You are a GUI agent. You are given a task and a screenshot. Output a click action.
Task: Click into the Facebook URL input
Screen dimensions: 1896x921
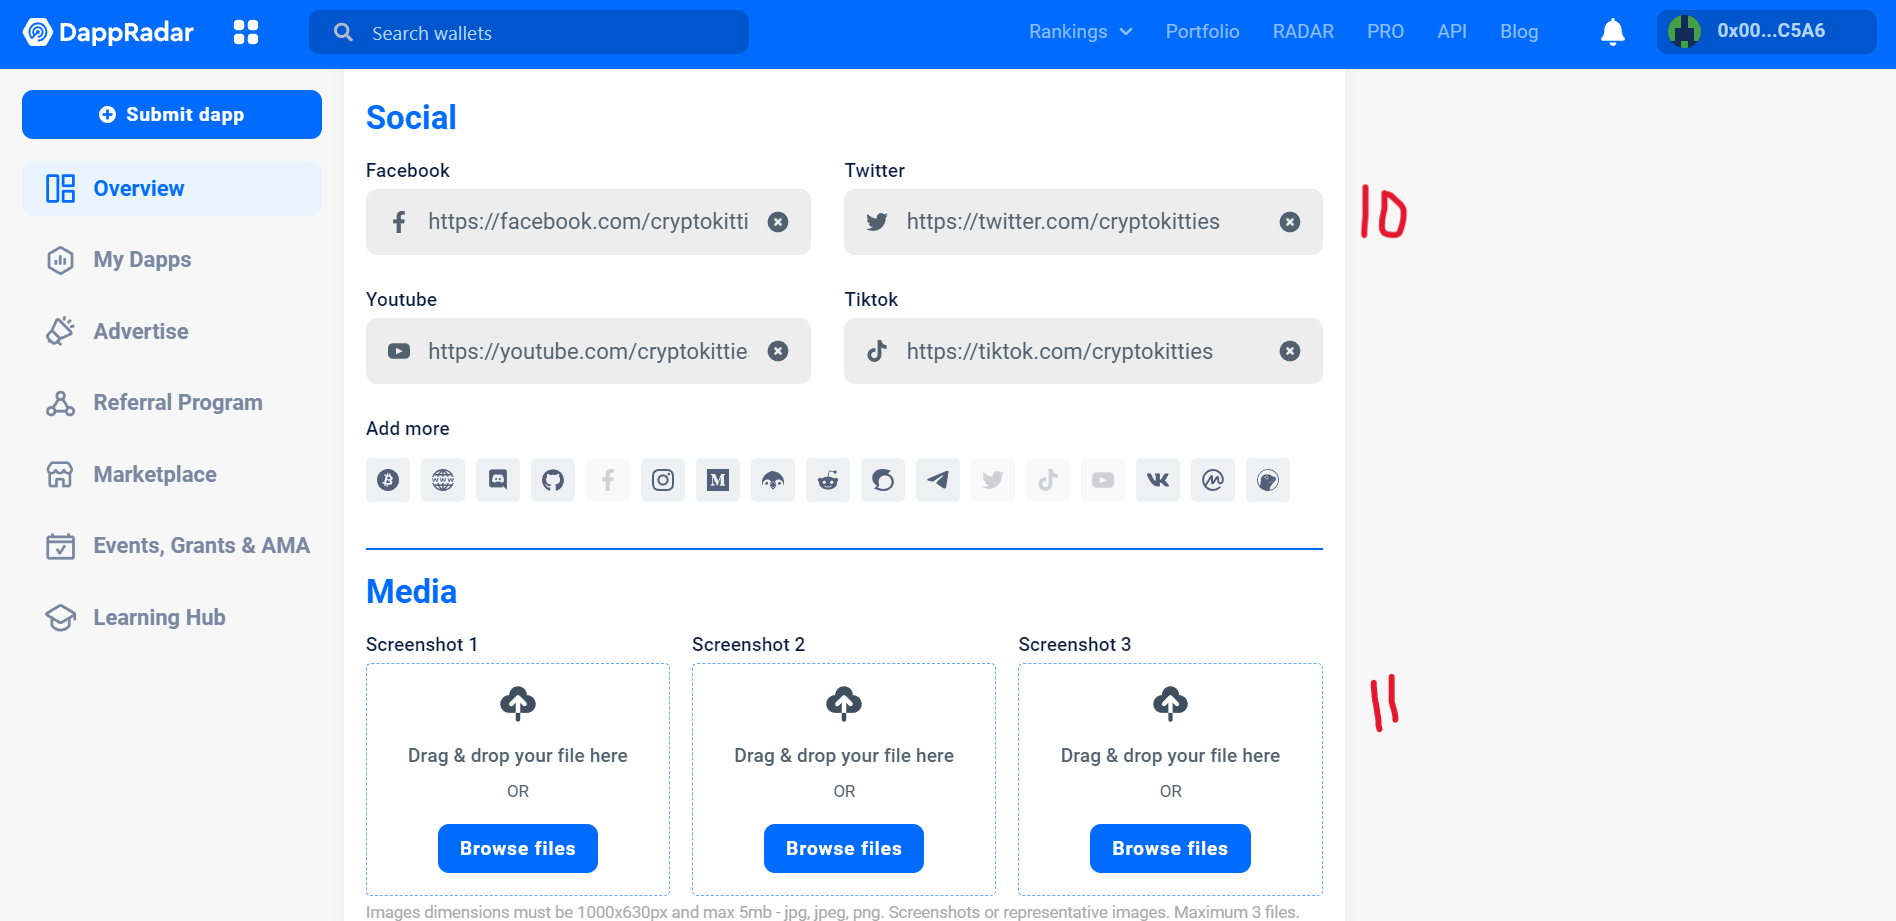coord(588,222)
